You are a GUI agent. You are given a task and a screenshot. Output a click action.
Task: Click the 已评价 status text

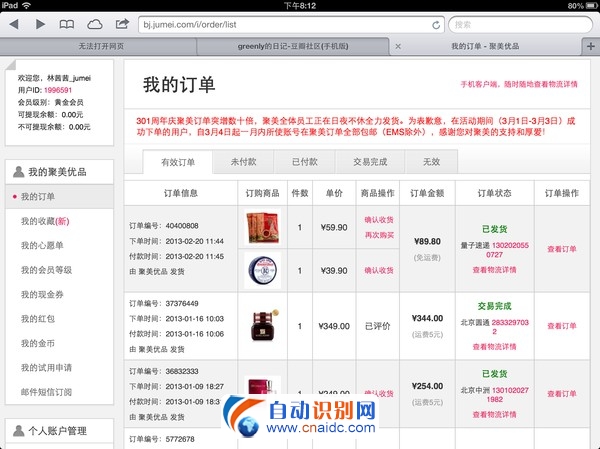[377, 326]
